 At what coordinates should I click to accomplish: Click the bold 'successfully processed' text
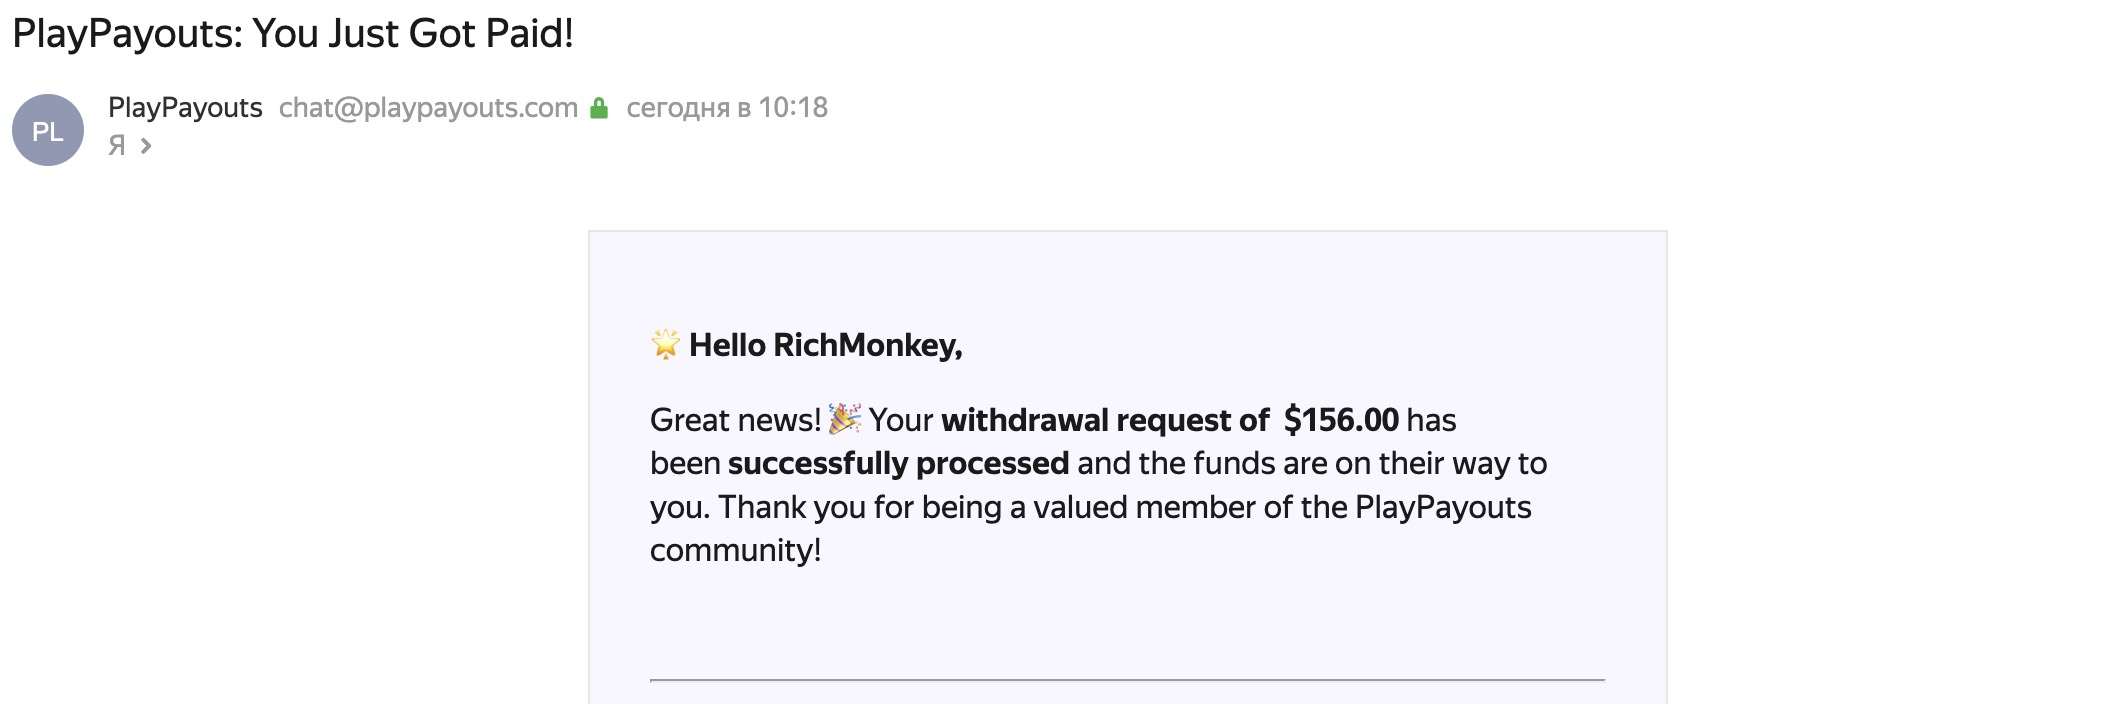tap(898, 464)
